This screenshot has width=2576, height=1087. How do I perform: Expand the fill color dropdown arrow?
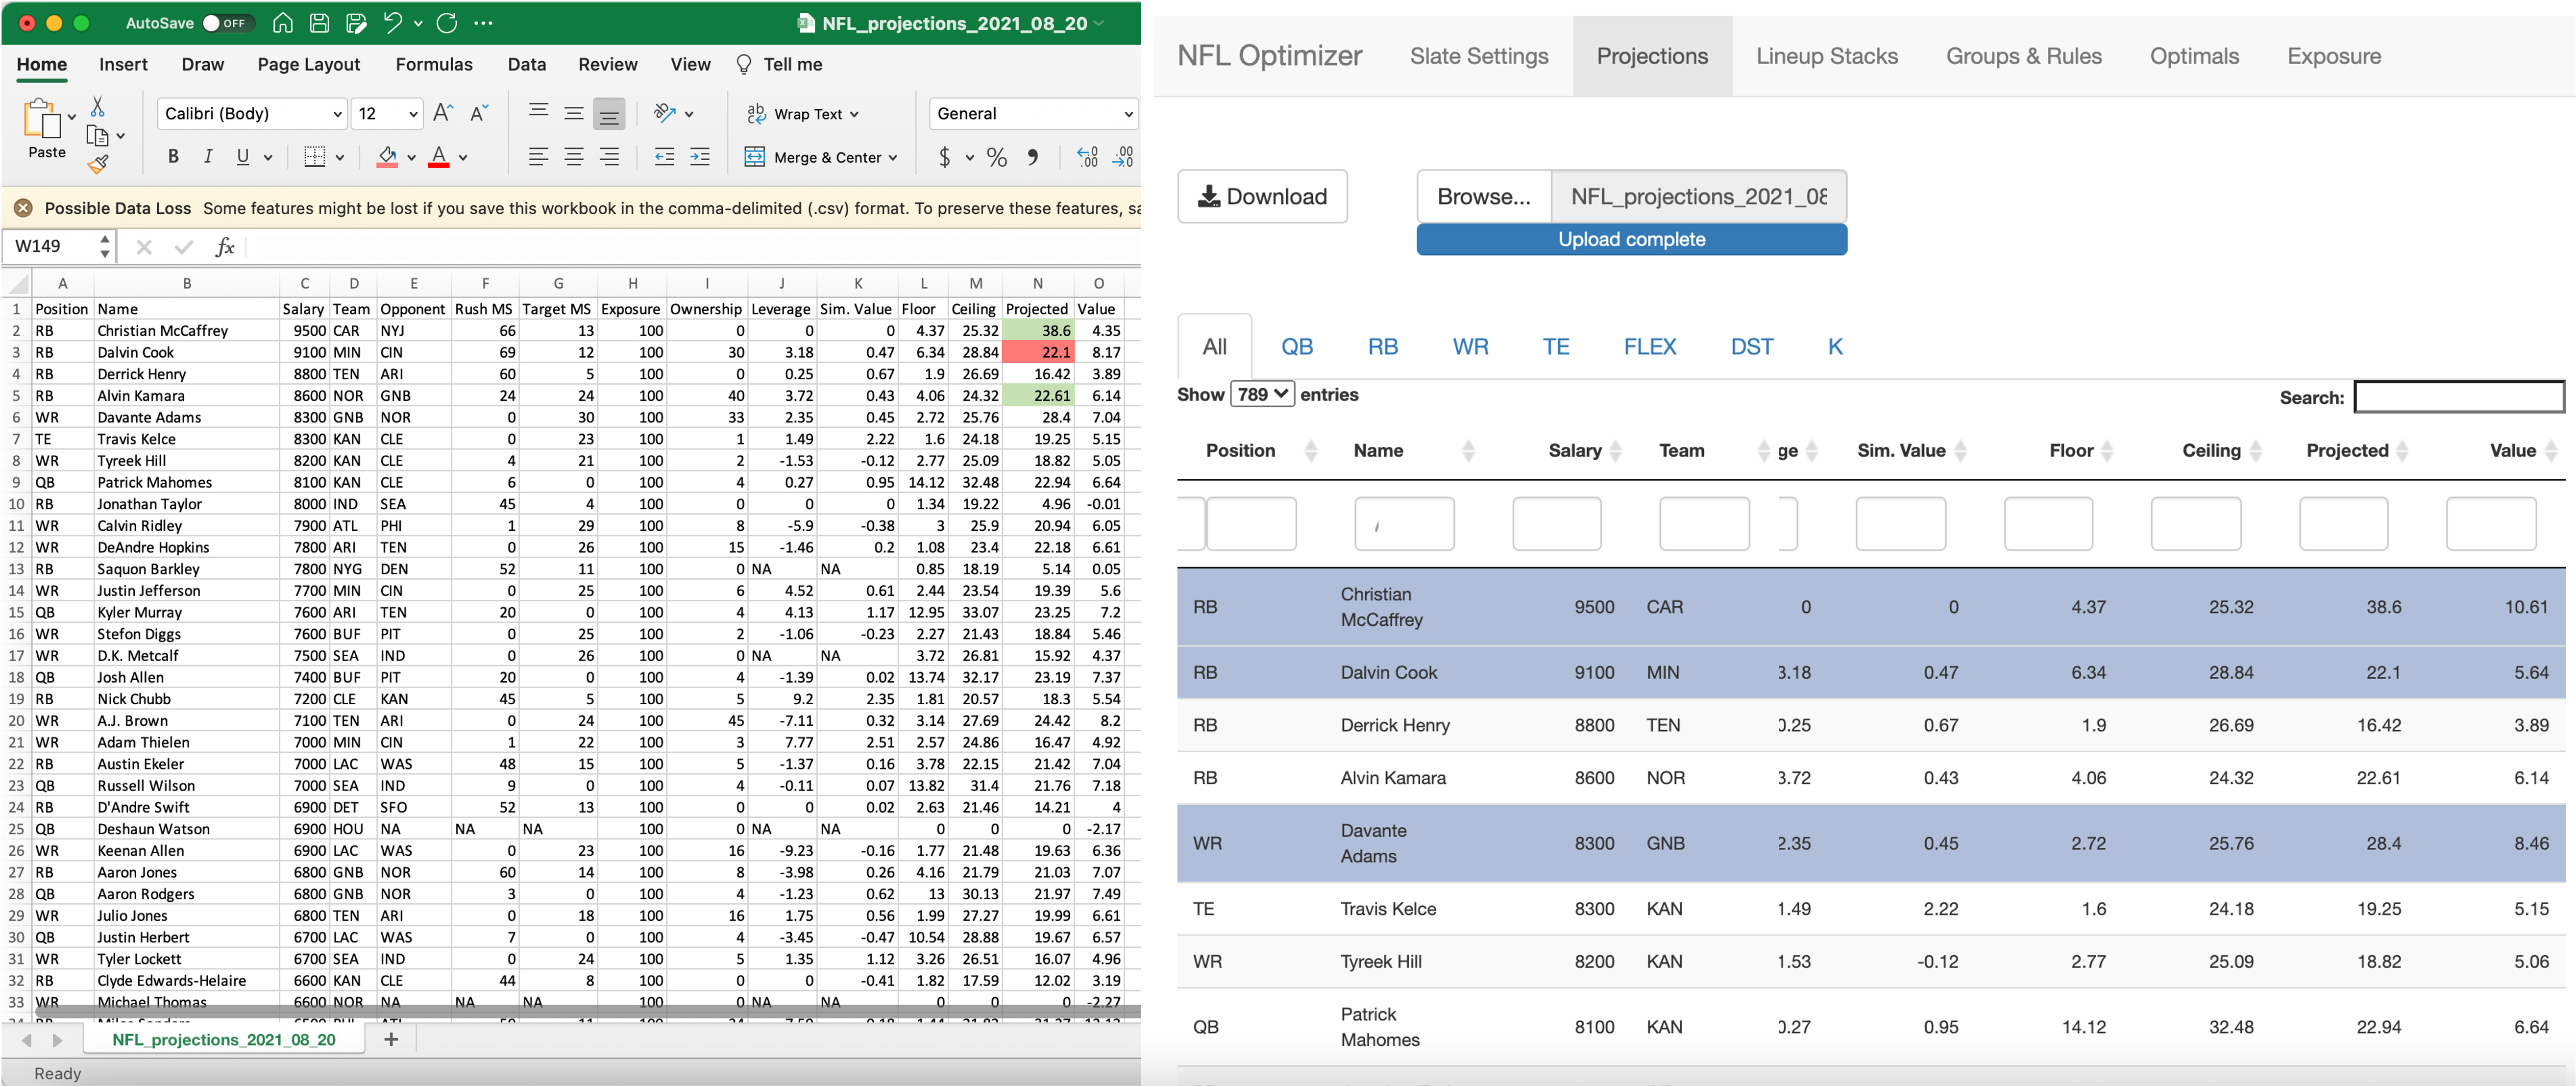pos(411,158)
